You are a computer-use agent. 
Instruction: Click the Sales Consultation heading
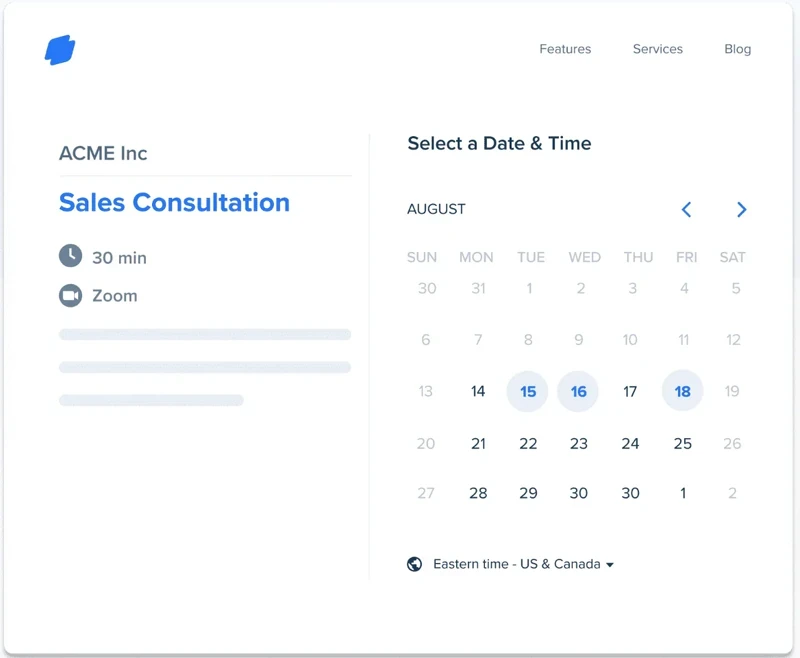click(x=174, y=202)
